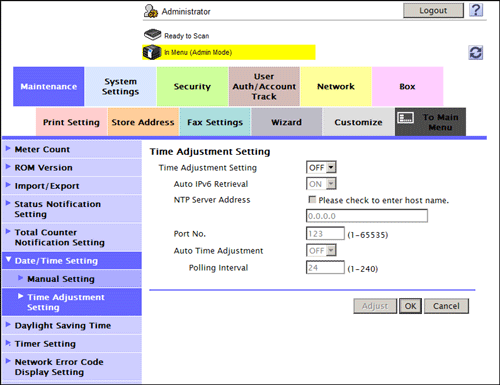Check the enter host name checkbox

coord(312,200)
